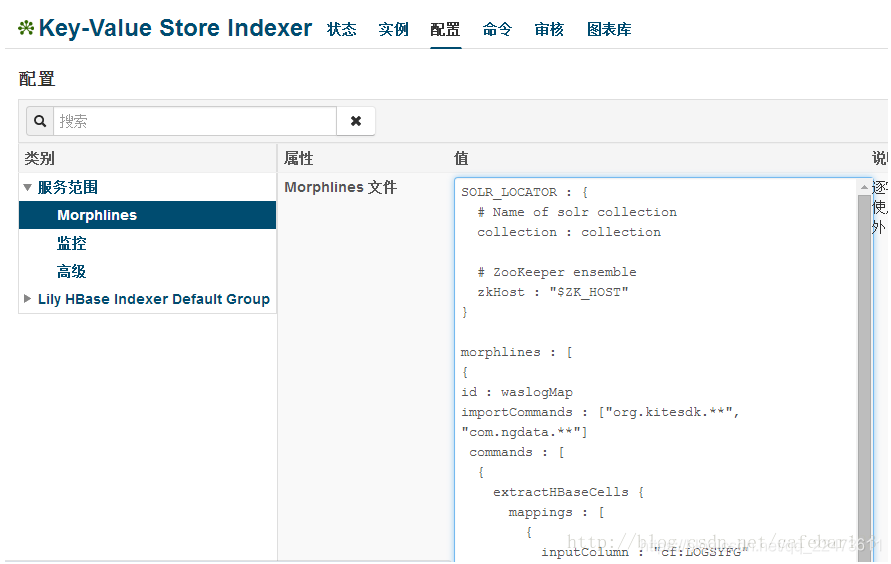Click the zkHost "$ZK_HOST" line
Viewport: 891px width, 564px height.
(x=552, y=292)
